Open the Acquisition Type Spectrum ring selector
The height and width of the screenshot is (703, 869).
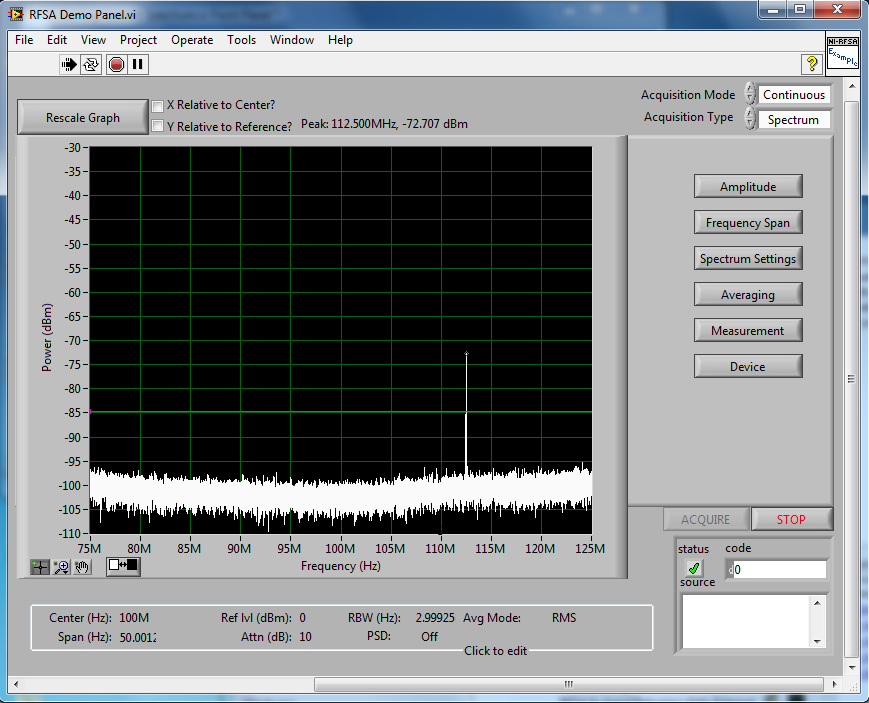tap(794, 120)
